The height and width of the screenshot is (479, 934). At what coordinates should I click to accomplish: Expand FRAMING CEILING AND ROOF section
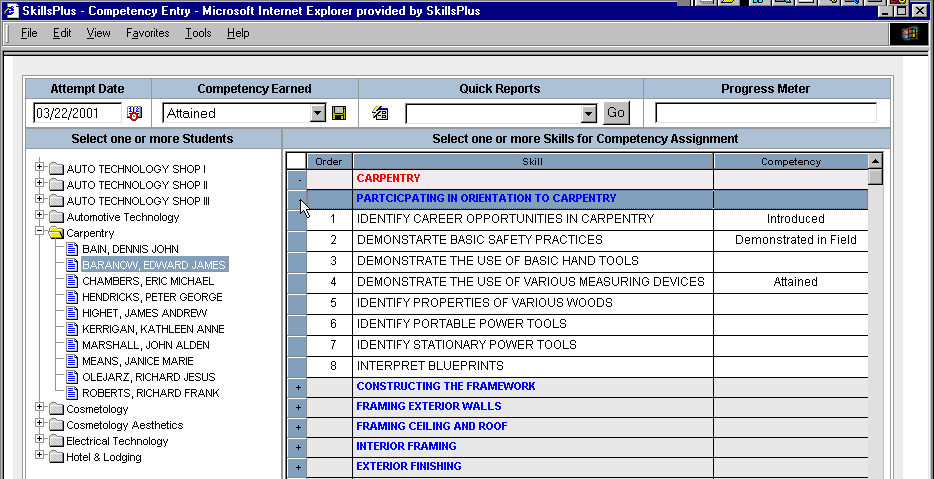point(298,427)
